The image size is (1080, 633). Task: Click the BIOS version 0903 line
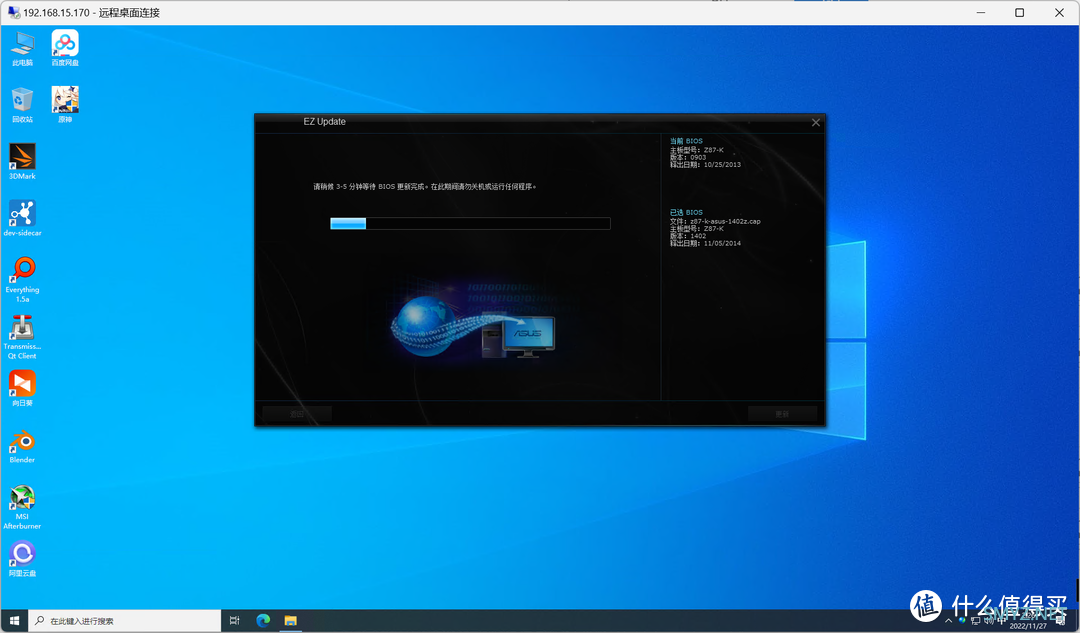pyautogui.click(x=688, y=158)
